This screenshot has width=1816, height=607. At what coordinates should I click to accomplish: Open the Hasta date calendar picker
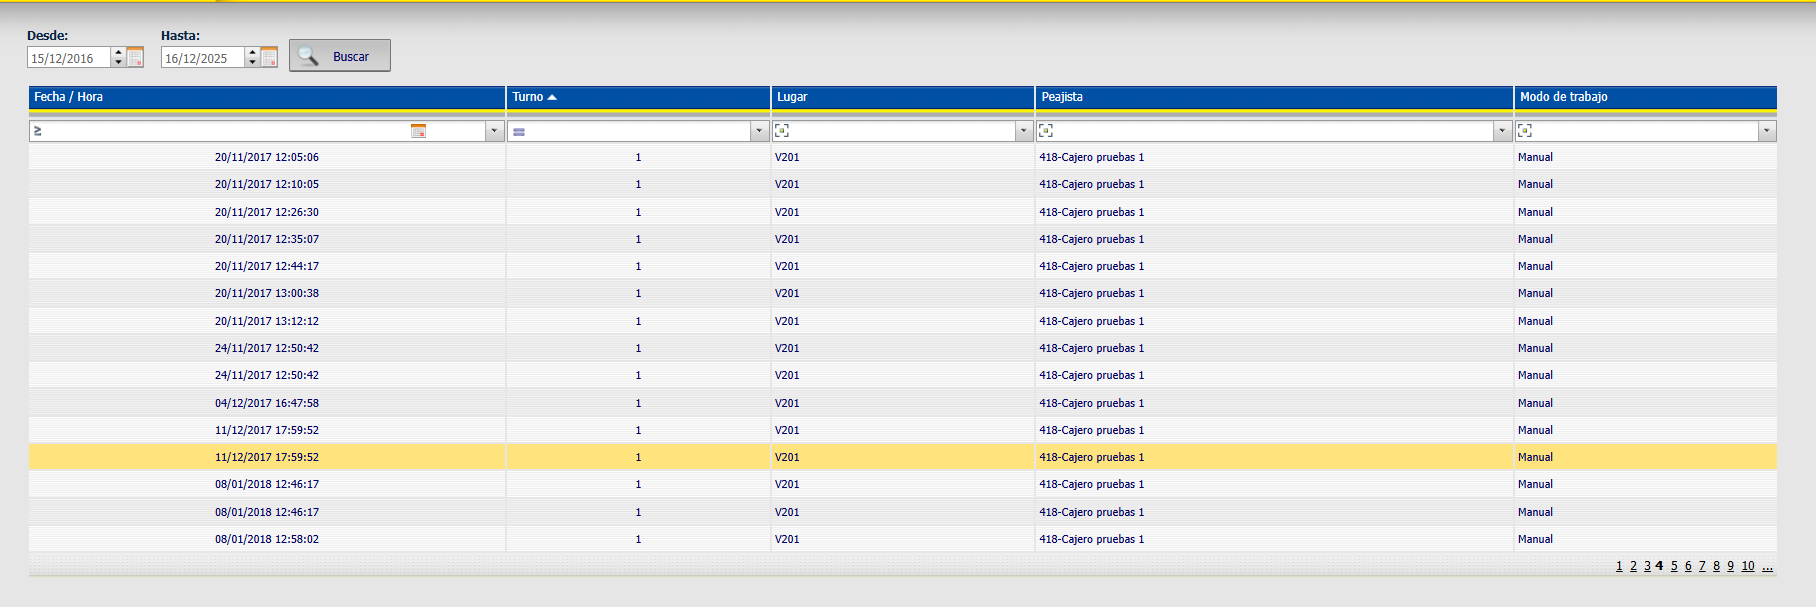click(269, 58)
